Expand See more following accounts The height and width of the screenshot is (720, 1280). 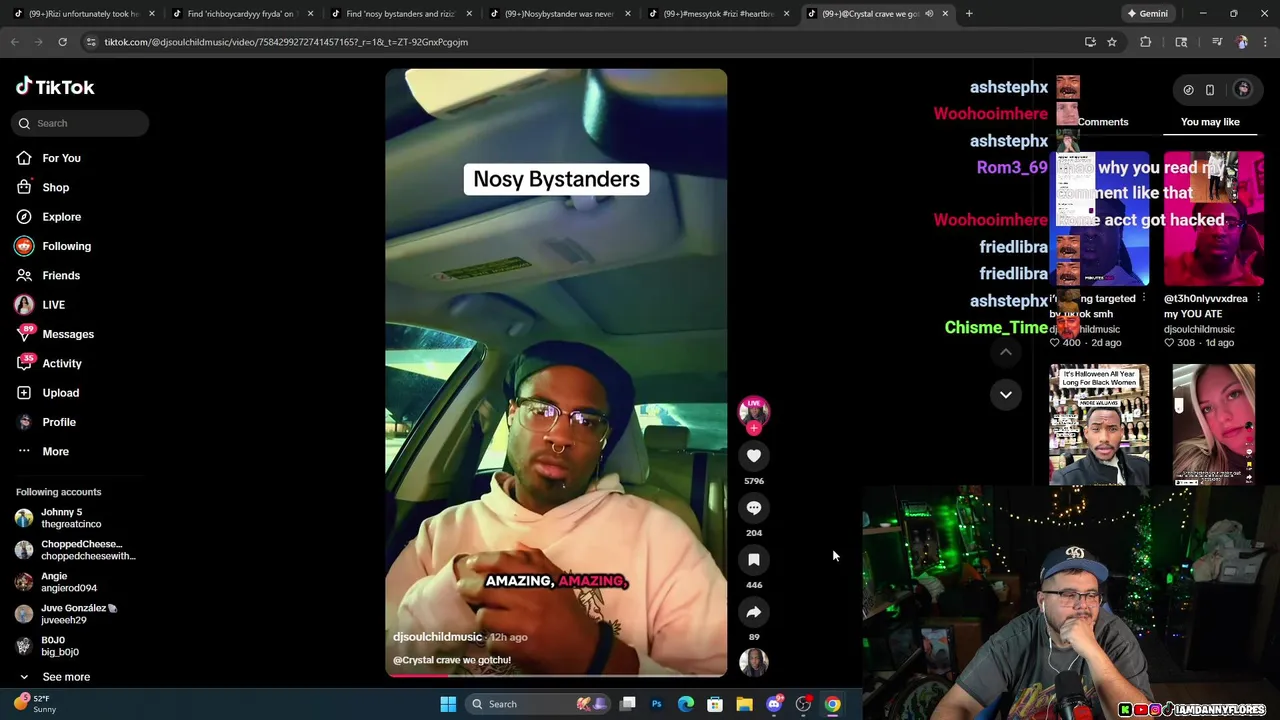click(x=65, y=677)
